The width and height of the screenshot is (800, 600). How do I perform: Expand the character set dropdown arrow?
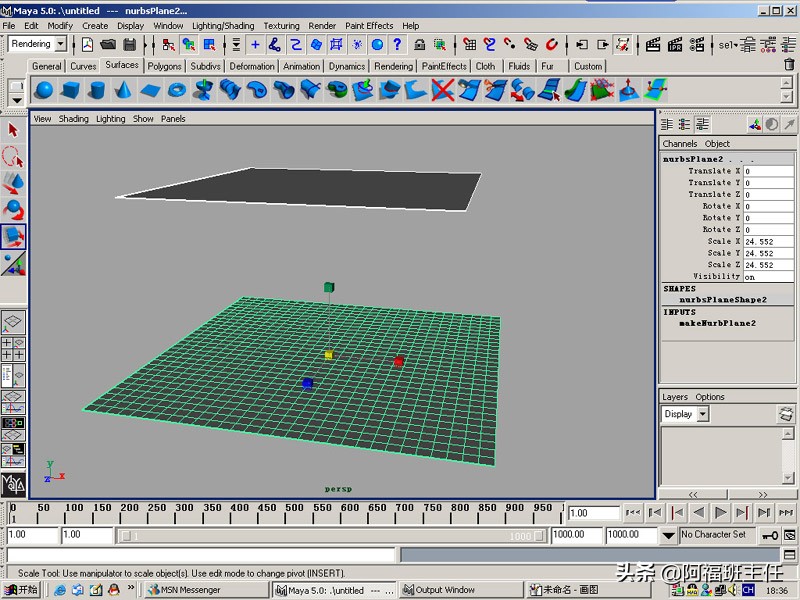(669, 535)
